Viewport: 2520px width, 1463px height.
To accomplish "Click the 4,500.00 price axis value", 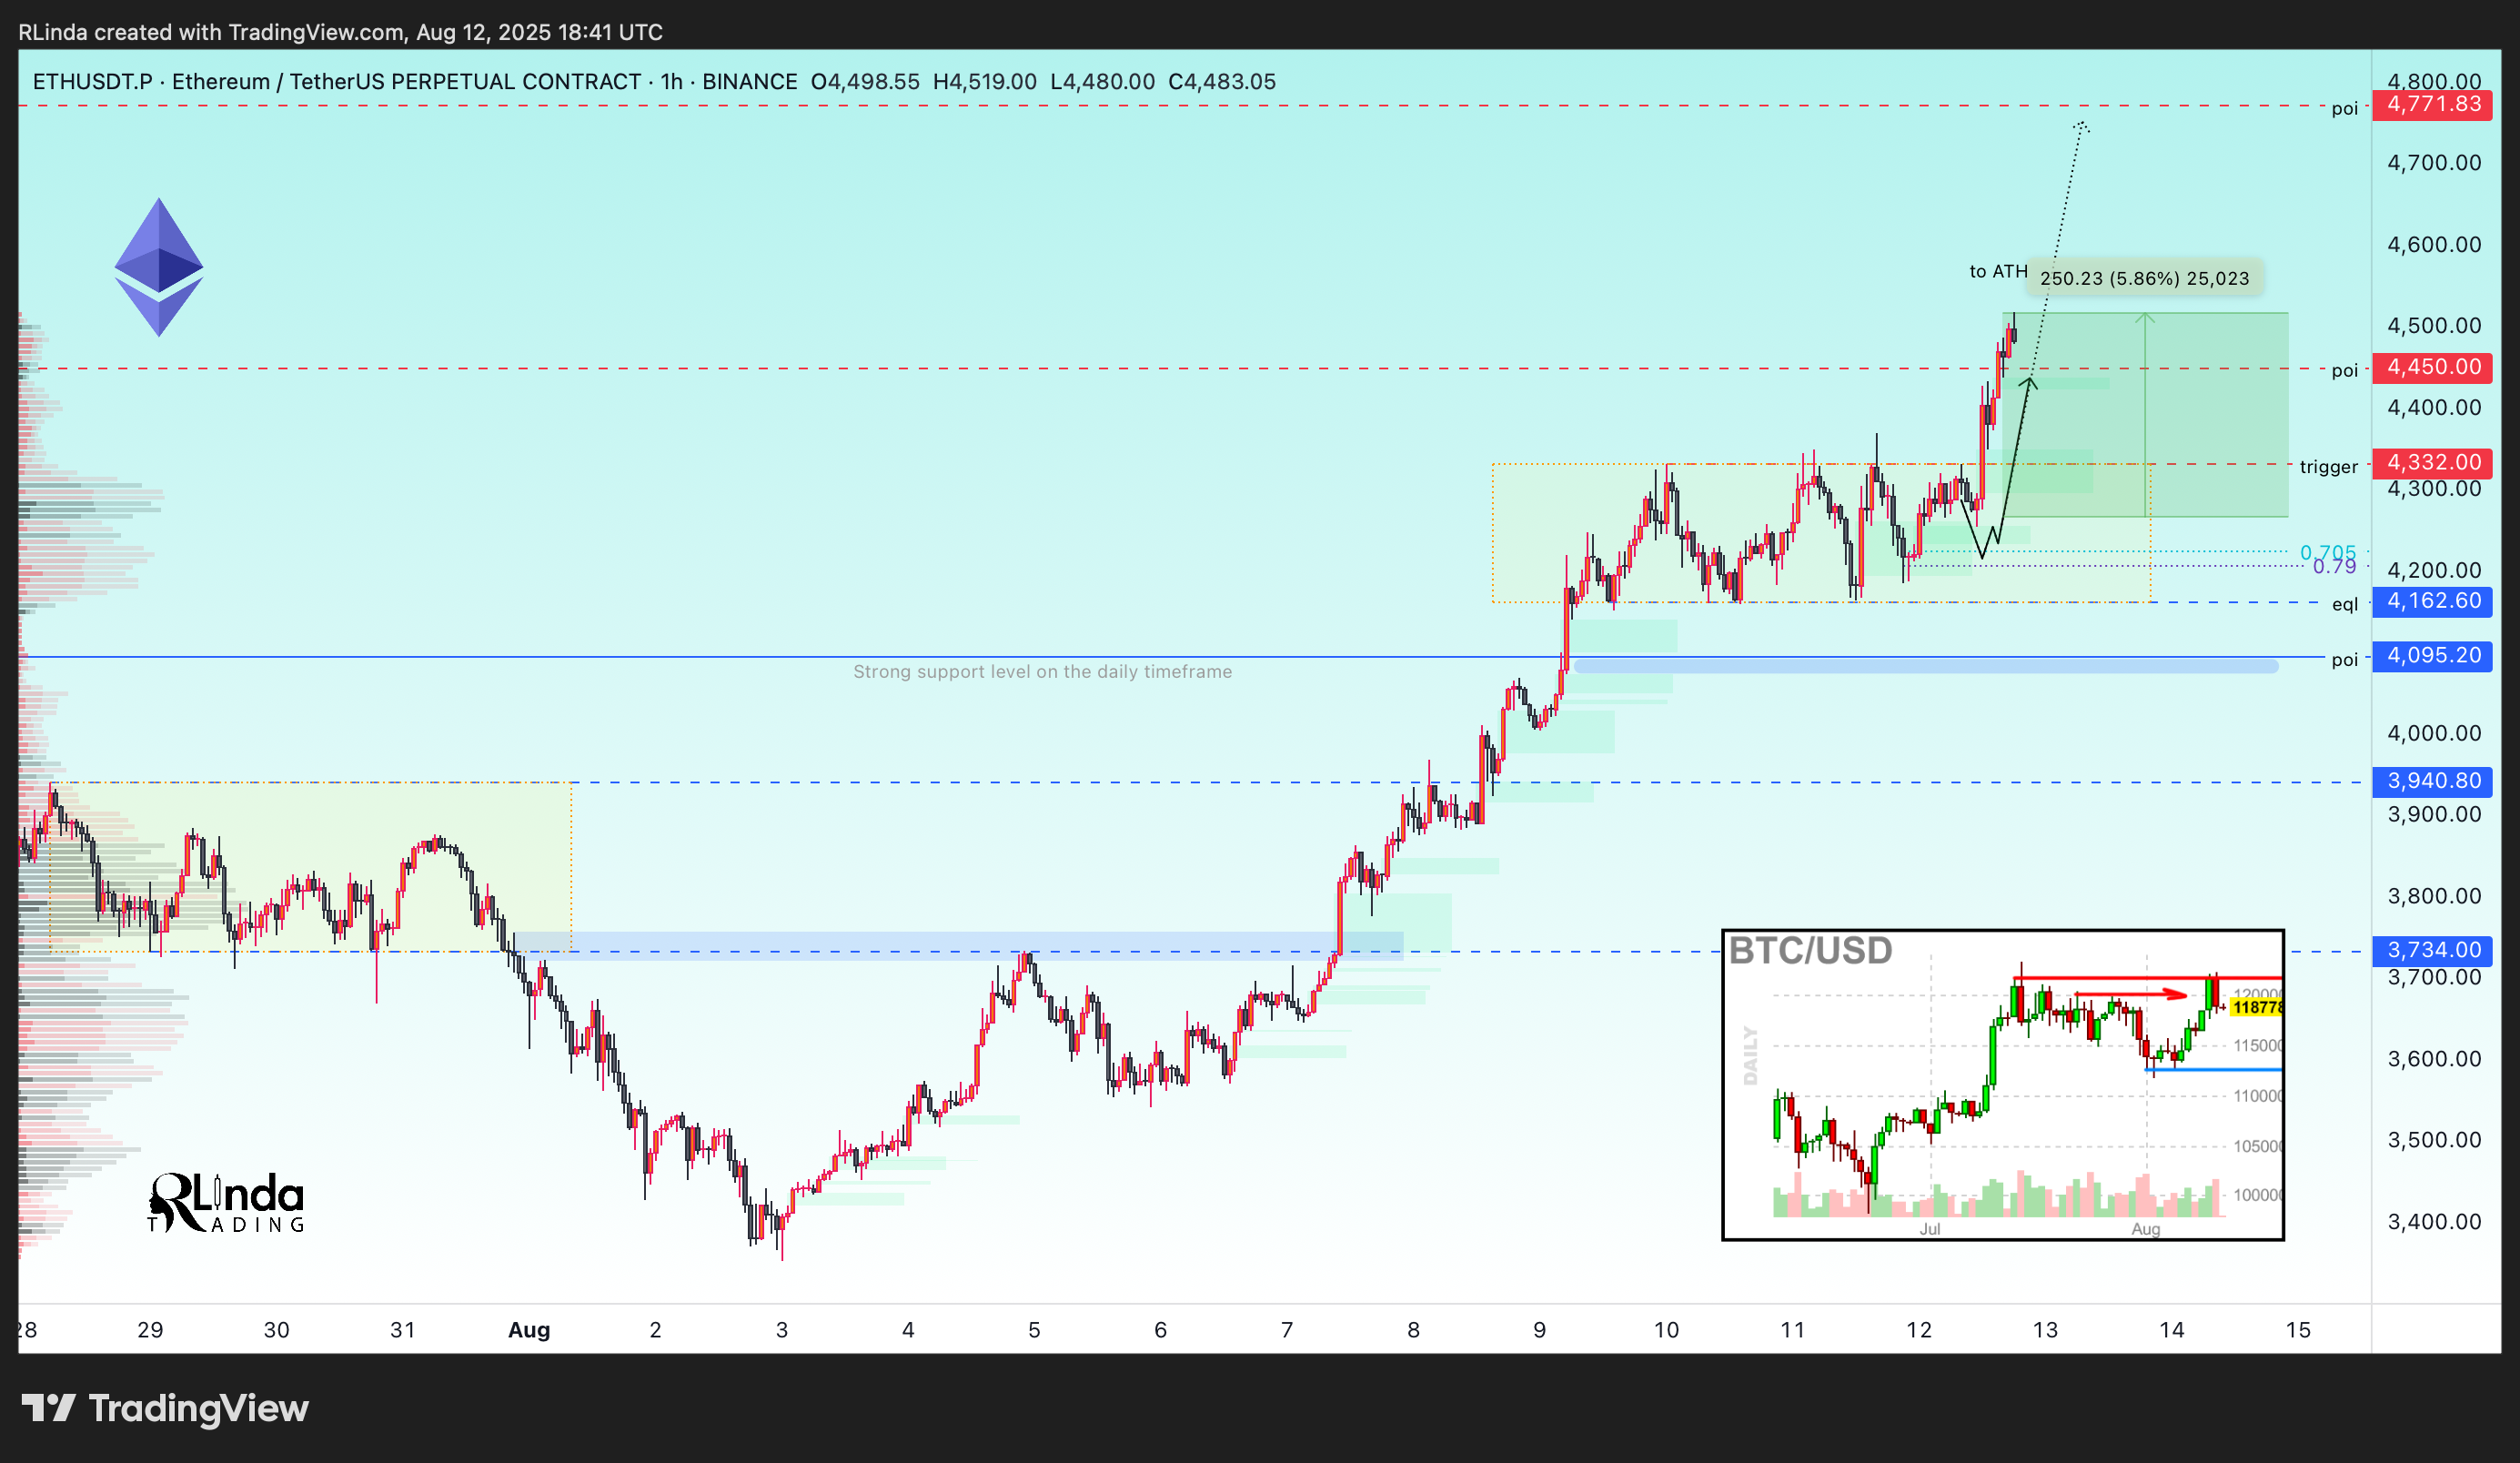I will 2433,325.
